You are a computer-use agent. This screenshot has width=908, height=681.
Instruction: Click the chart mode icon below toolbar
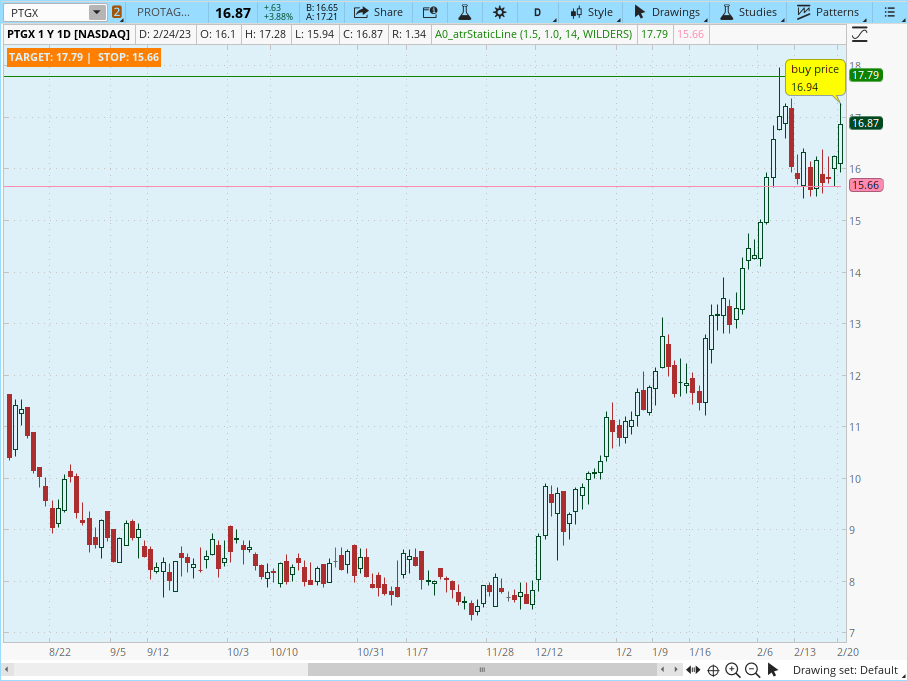[859, 35]
